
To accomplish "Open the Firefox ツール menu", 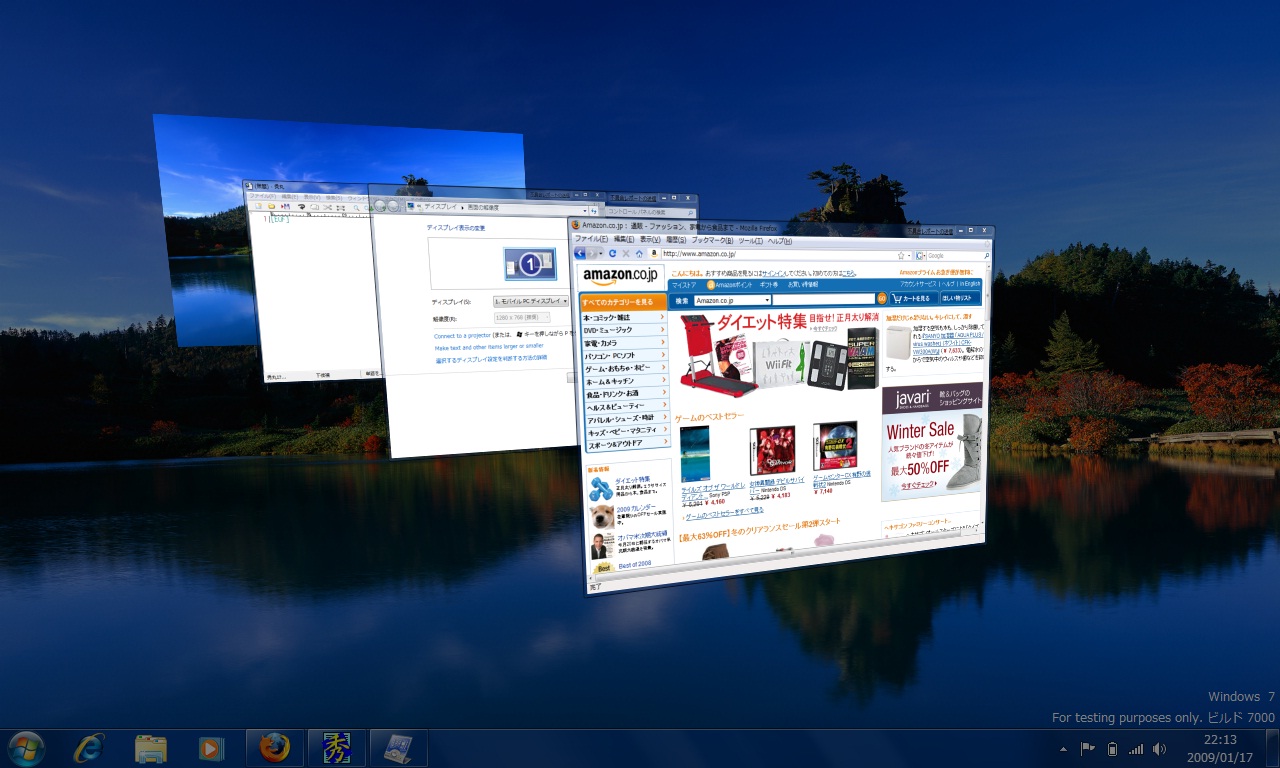I will (750, 241).
